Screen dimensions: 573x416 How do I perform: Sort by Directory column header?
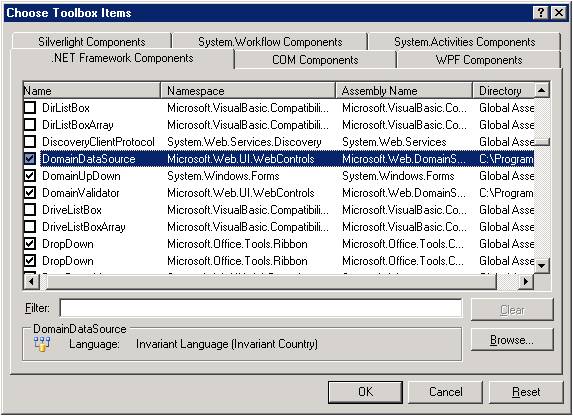(503, 90)
